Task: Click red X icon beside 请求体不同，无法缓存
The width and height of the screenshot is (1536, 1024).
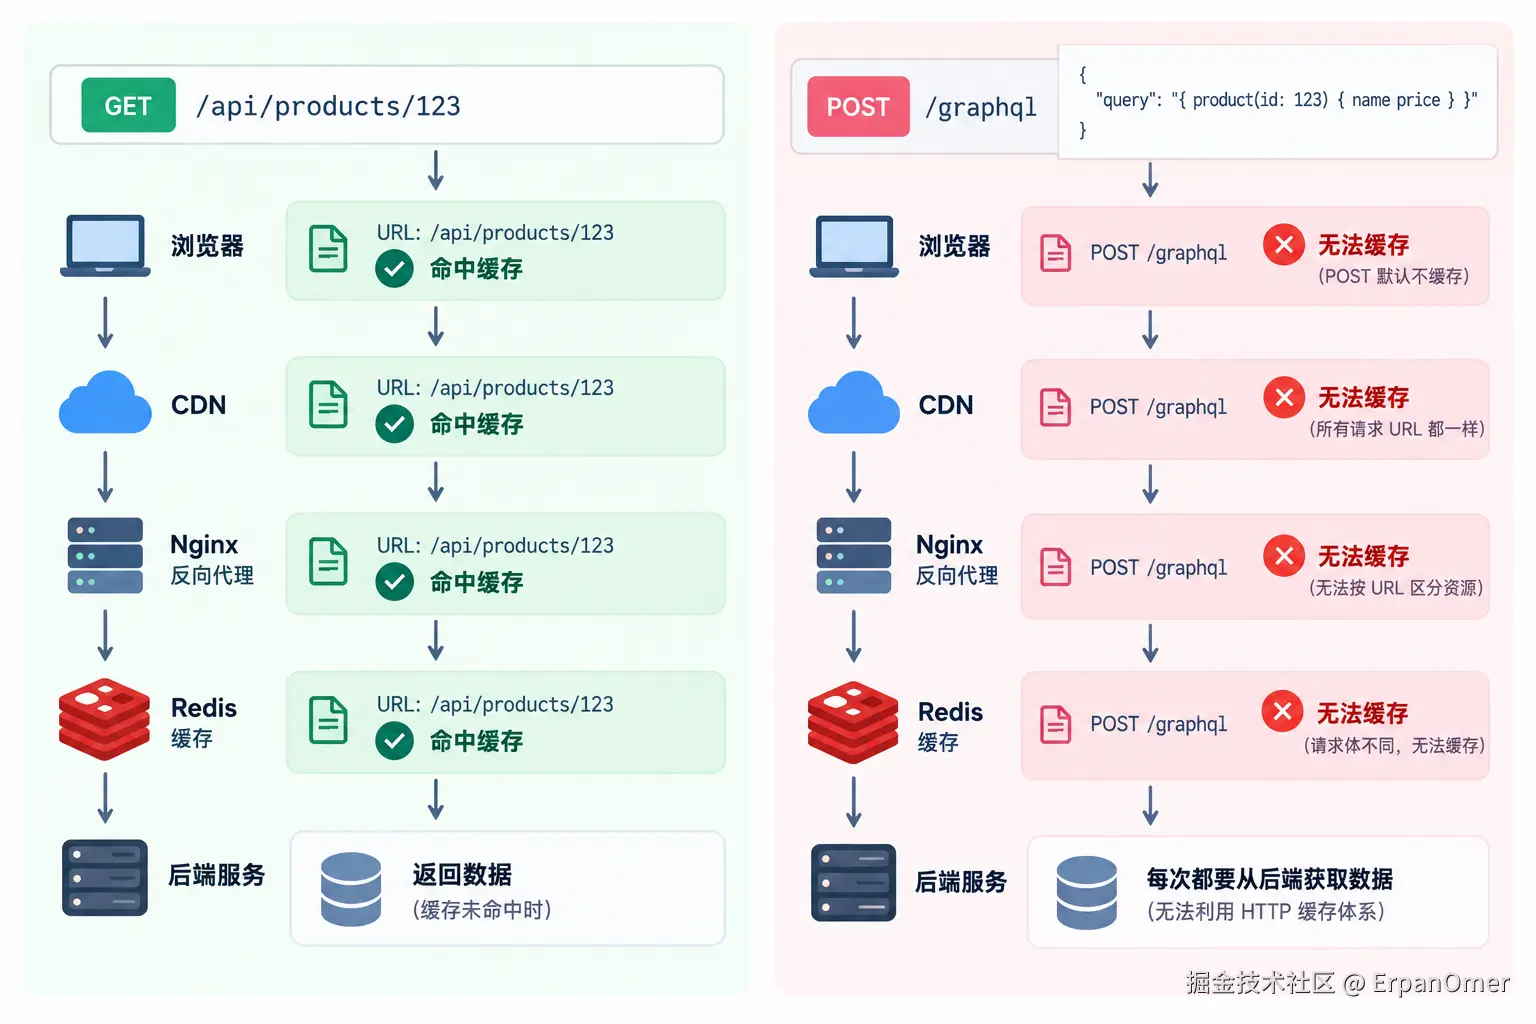Action: click(1282, 711)
